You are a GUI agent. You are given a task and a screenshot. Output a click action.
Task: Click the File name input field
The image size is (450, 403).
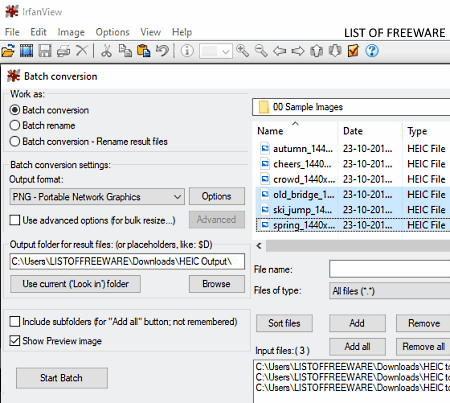[389, 269]
